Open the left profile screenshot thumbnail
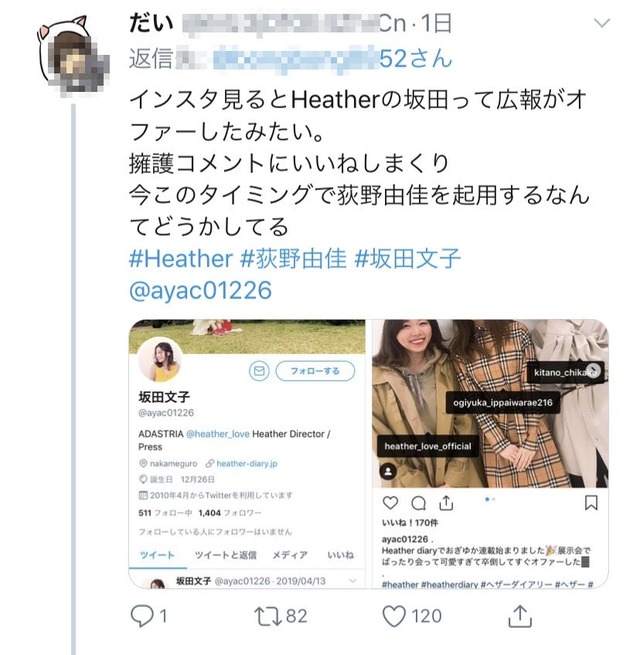Image resolution: width=640 pixels, height=655 pixels. 247,454
